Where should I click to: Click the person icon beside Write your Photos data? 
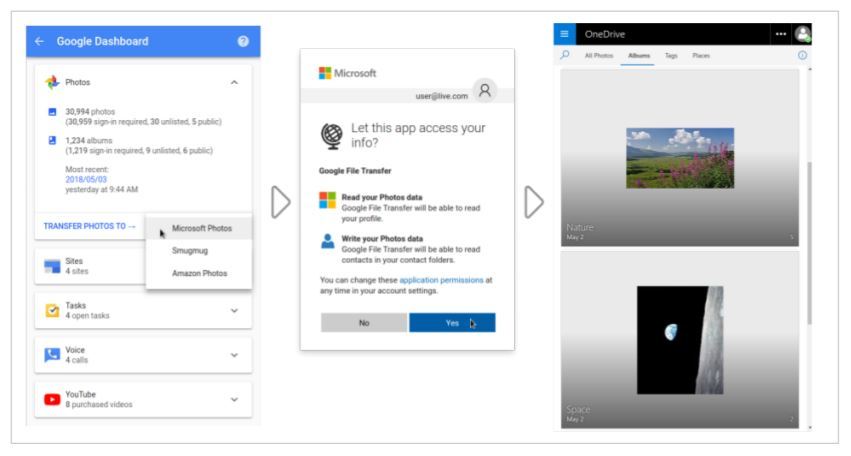327,241
